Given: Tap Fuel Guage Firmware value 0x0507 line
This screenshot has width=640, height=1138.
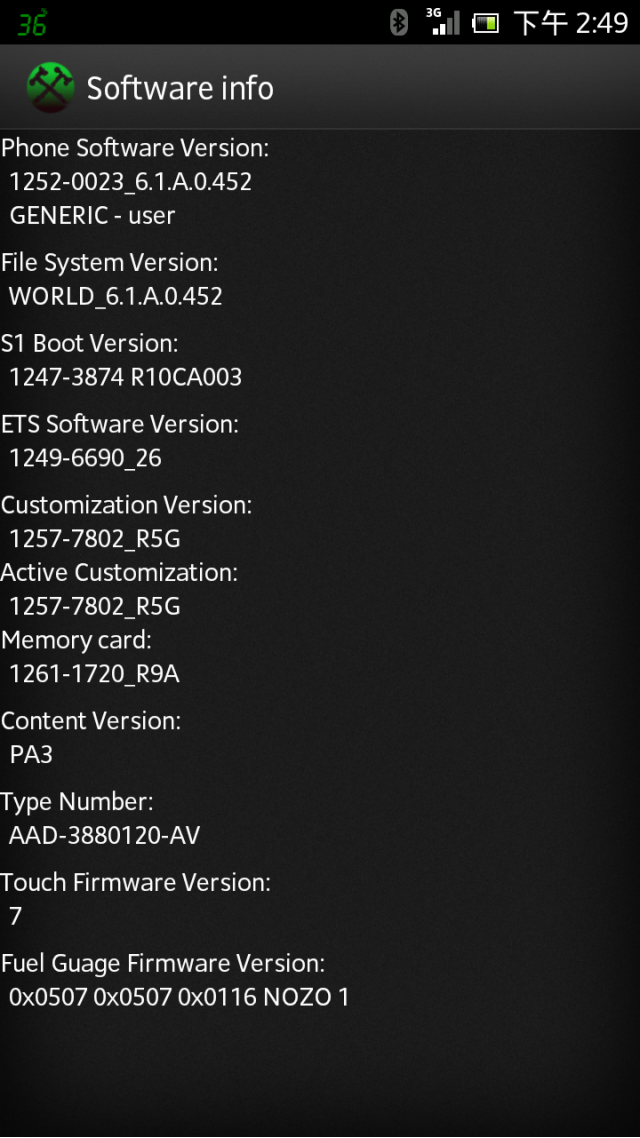Looking at the screenshot, I should coord(179,998).
